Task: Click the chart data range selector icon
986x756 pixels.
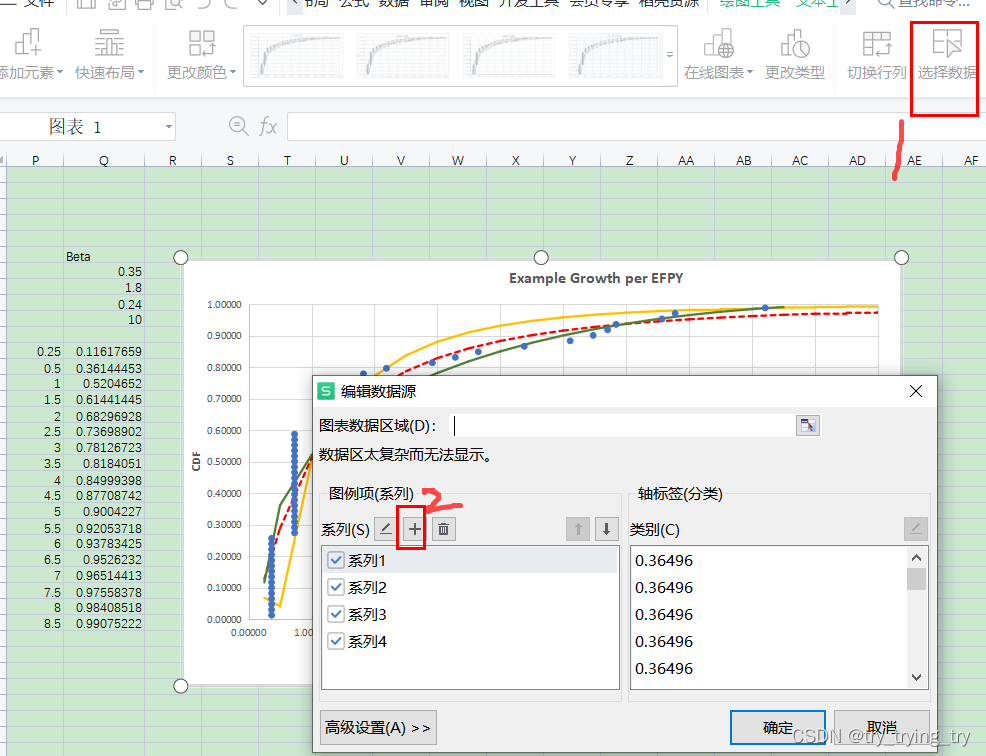Action: 807,426
